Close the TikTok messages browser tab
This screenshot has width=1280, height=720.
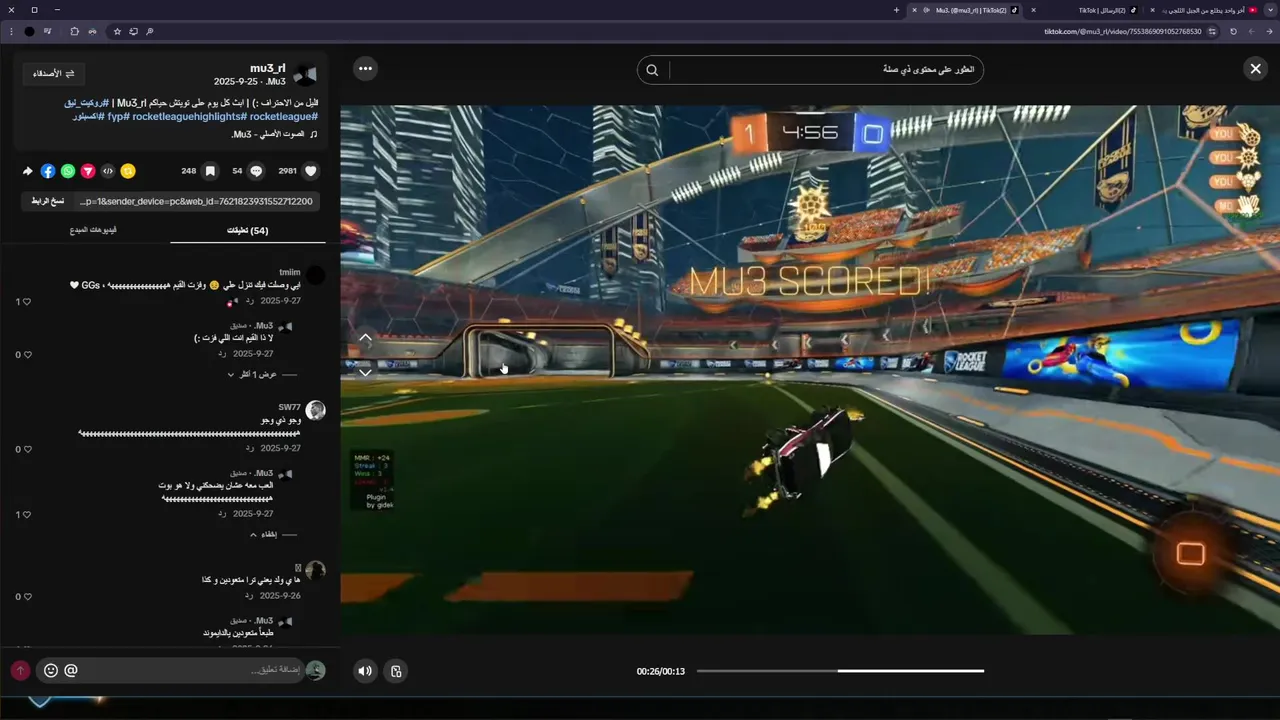pyautogui.click(x=1033, y=10)
